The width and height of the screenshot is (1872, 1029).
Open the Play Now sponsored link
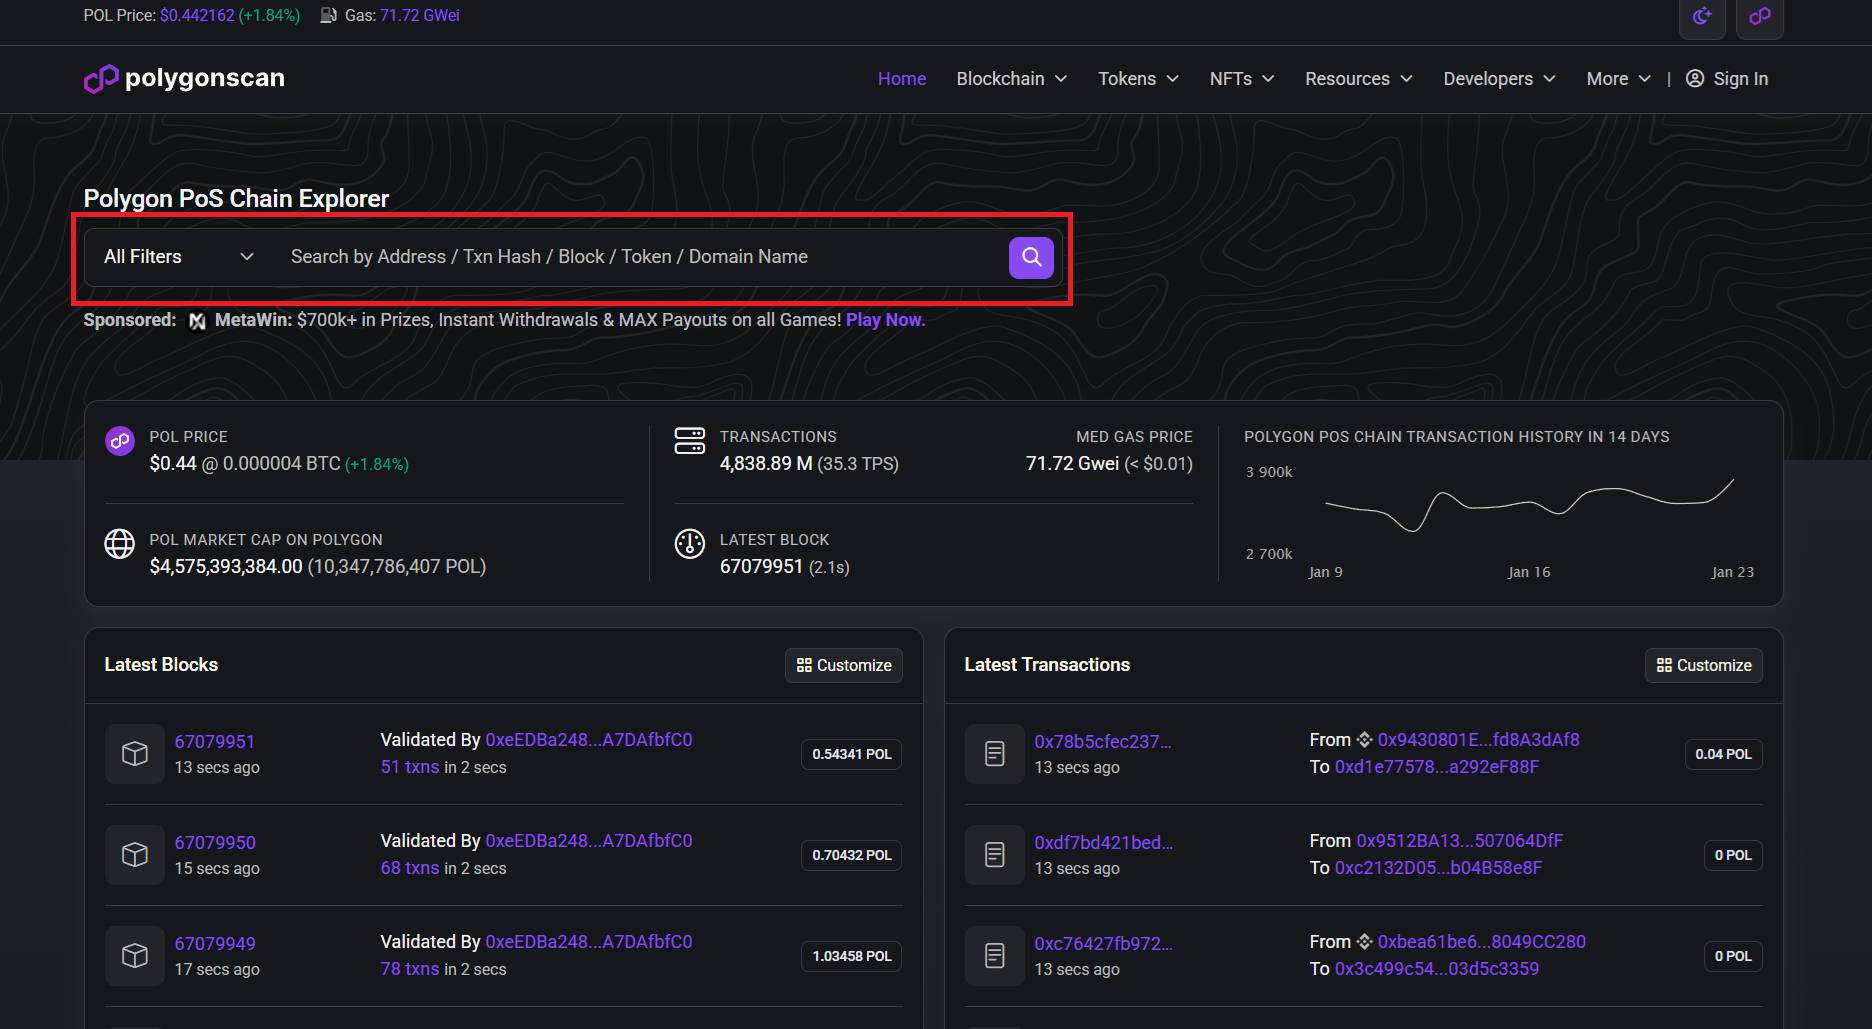click(x=885, y=320)
